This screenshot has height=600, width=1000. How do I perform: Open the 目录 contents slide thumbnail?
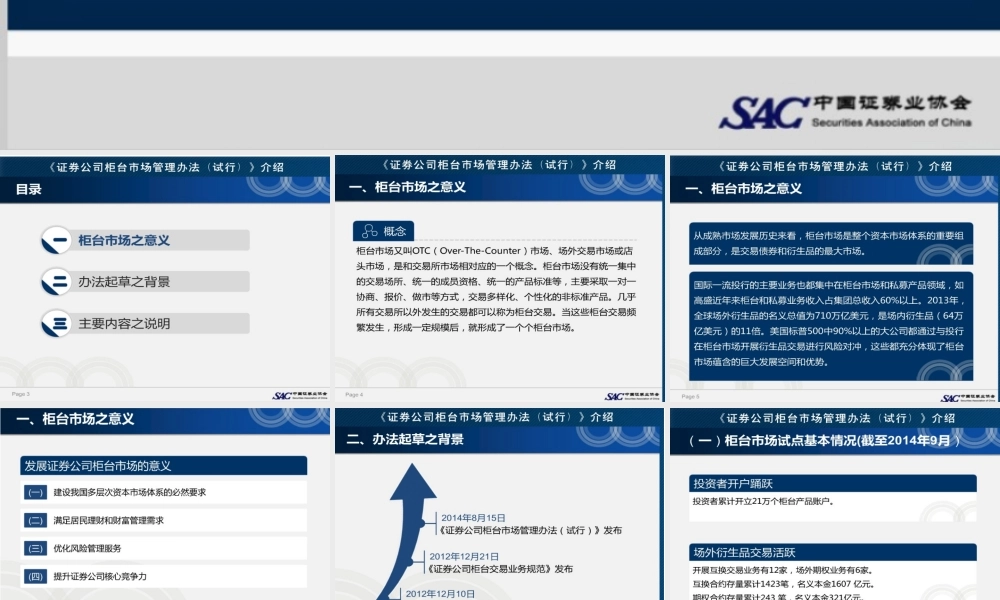[165, 279]
